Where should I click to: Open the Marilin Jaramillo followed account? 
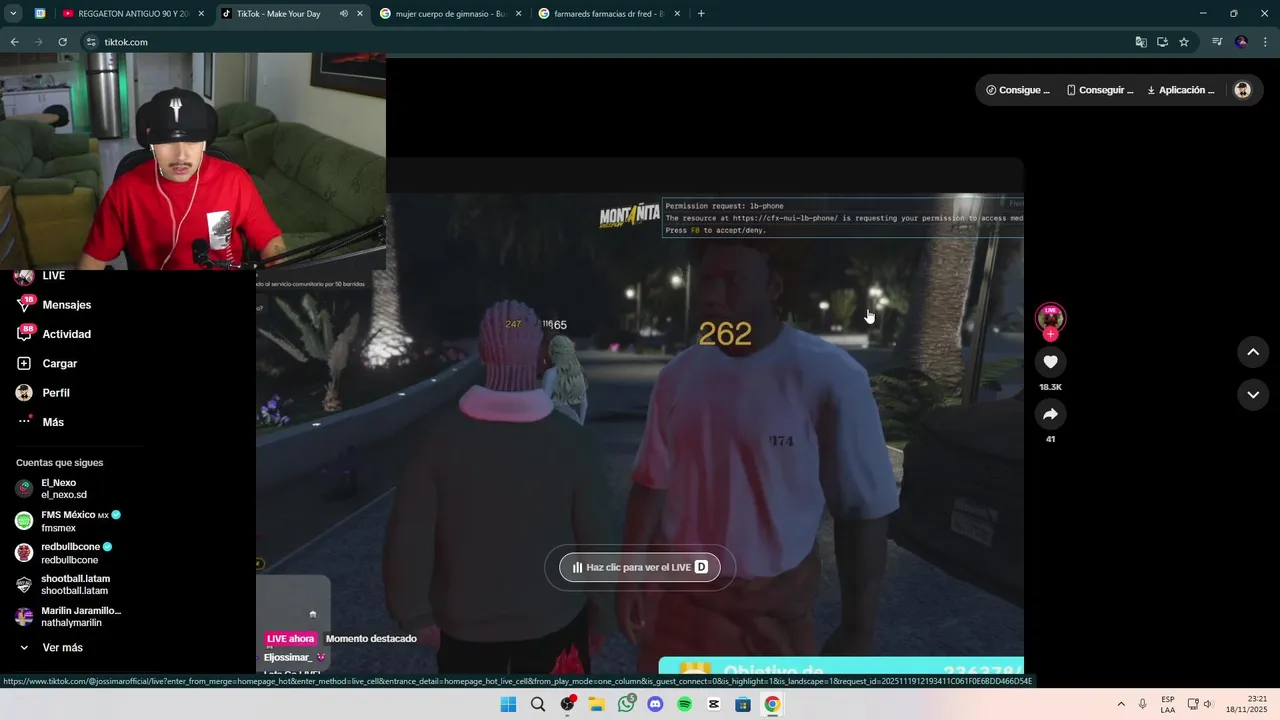point(68,617)
